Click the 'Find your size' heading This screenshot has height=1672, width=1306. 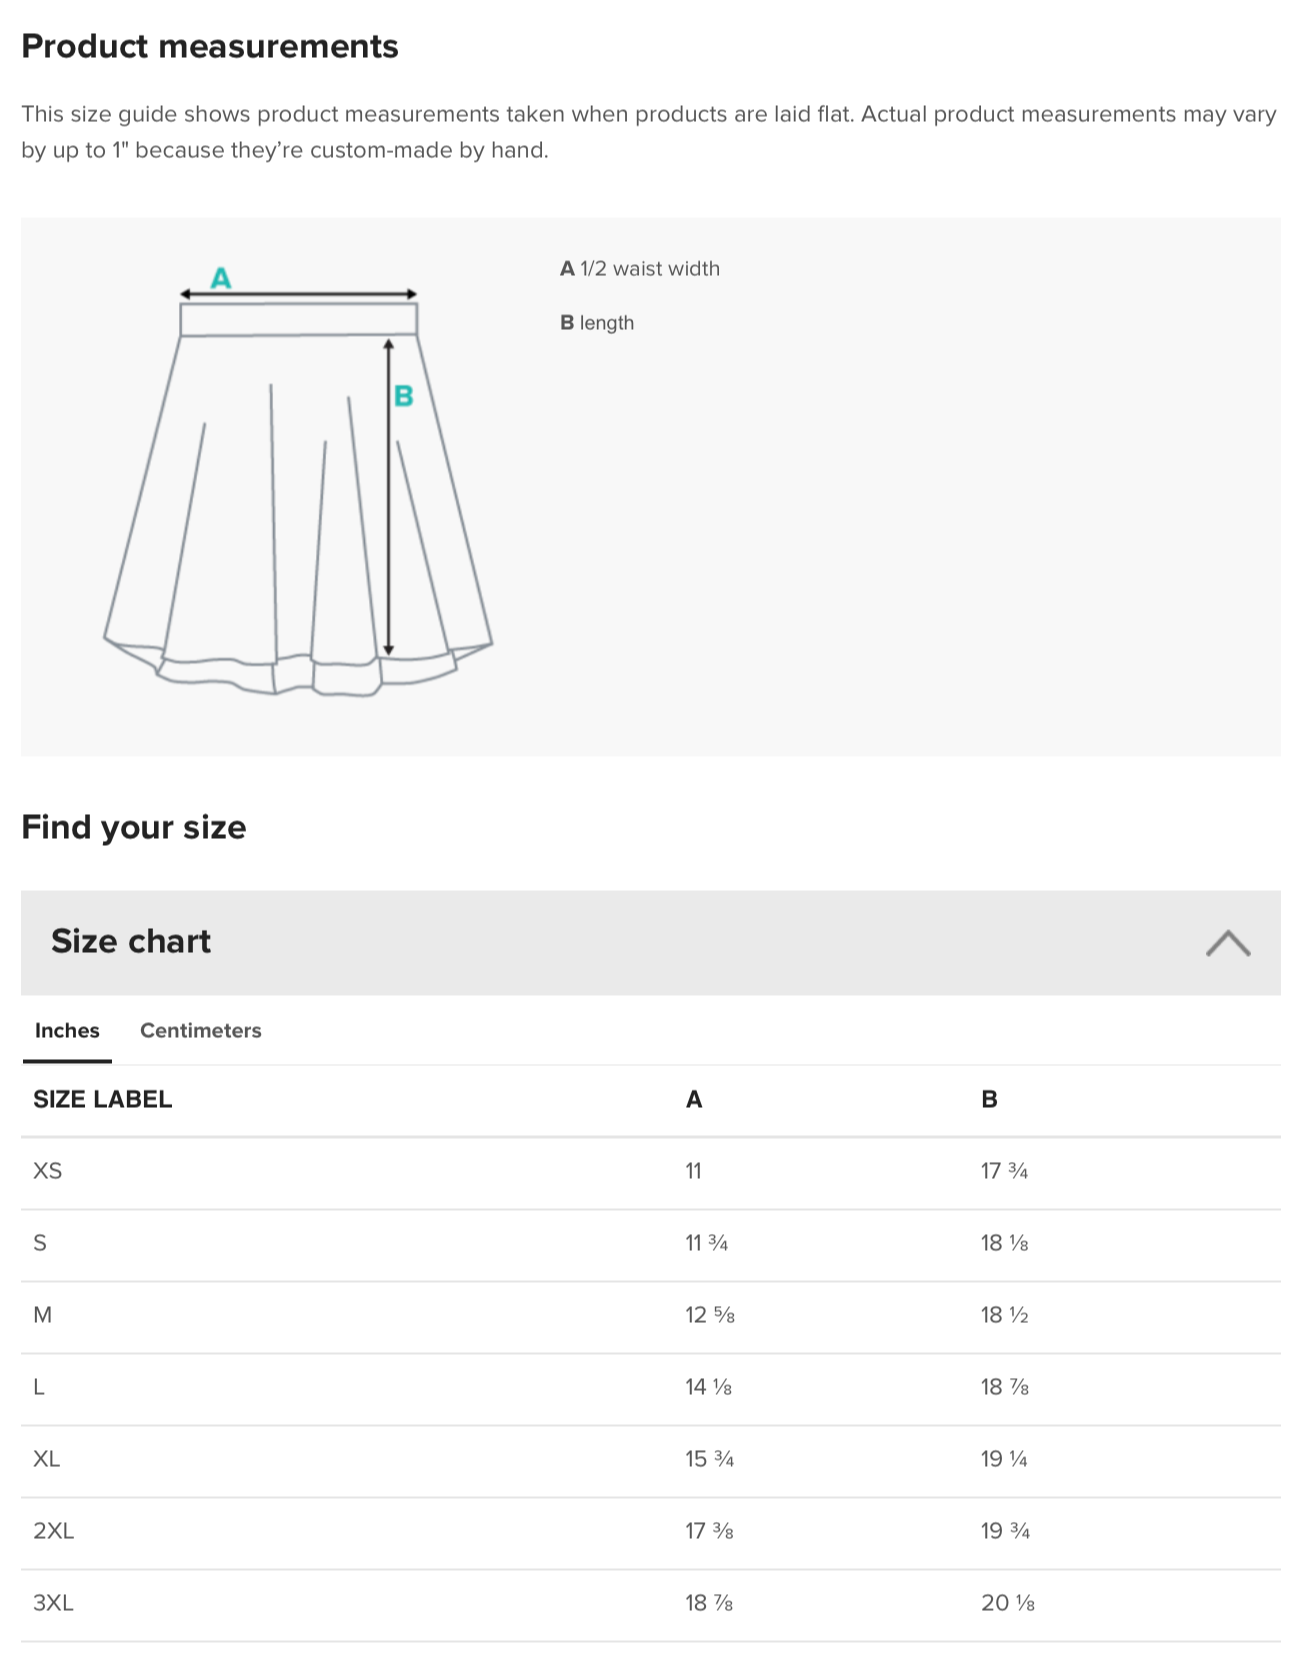[134, 827]
